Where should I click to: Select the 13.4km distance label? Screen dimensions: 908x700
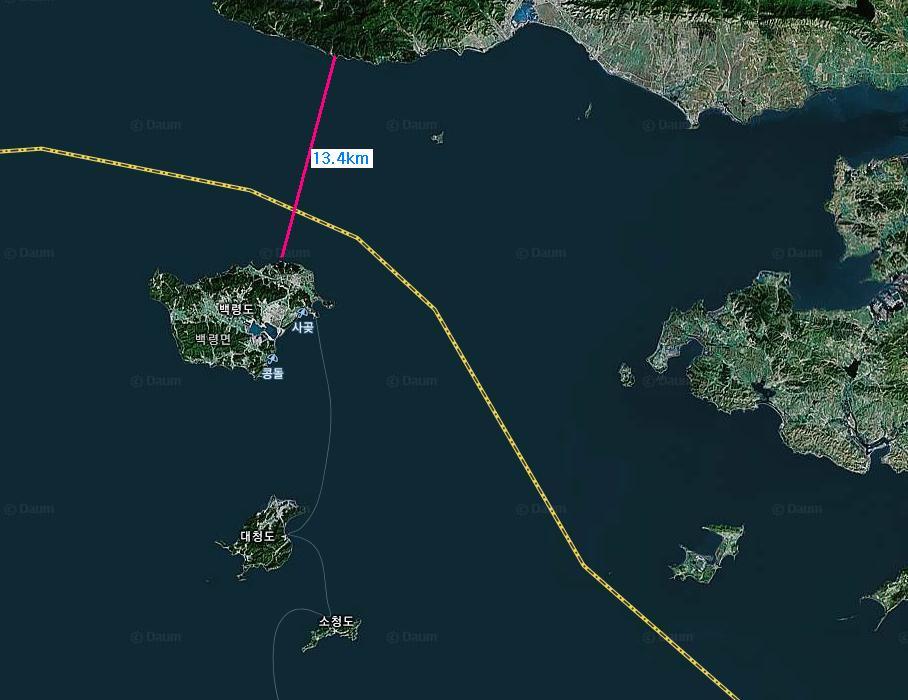tap(341, 158)
